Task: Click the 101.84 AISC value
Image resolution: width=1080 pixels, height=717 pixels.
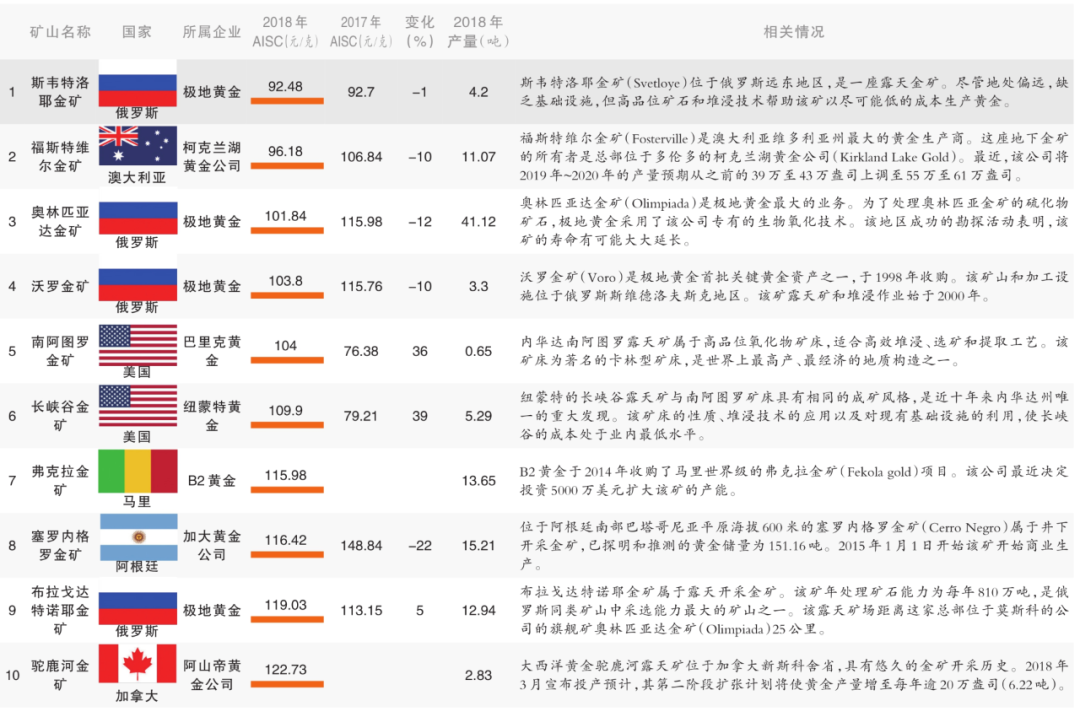Action: coord(285,216)
